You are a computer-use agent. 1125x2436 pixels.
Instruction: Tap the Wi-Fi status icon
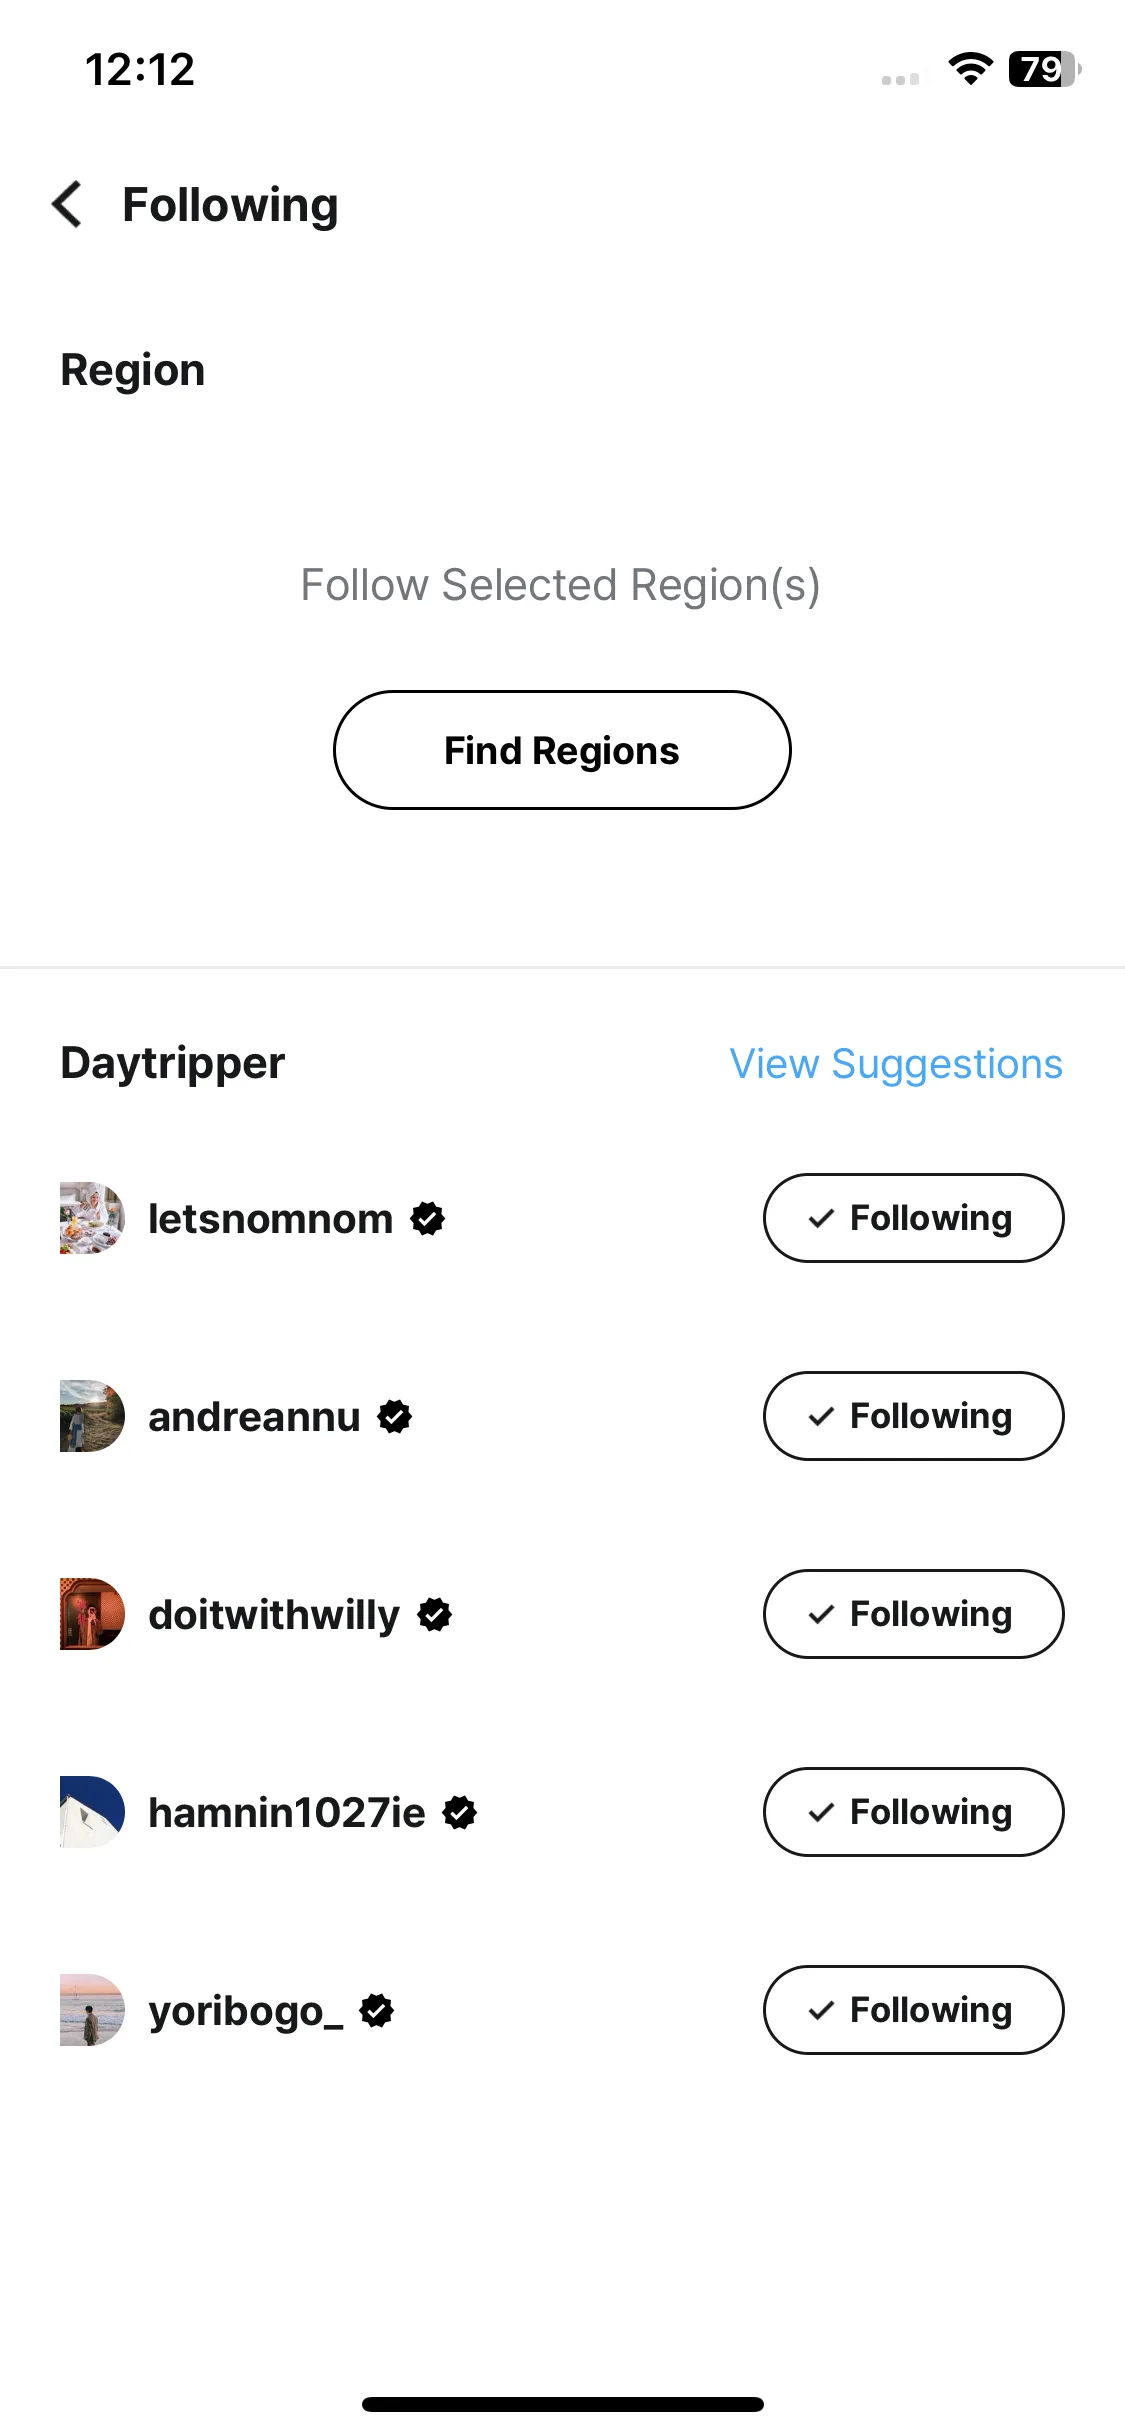(970, 69)
